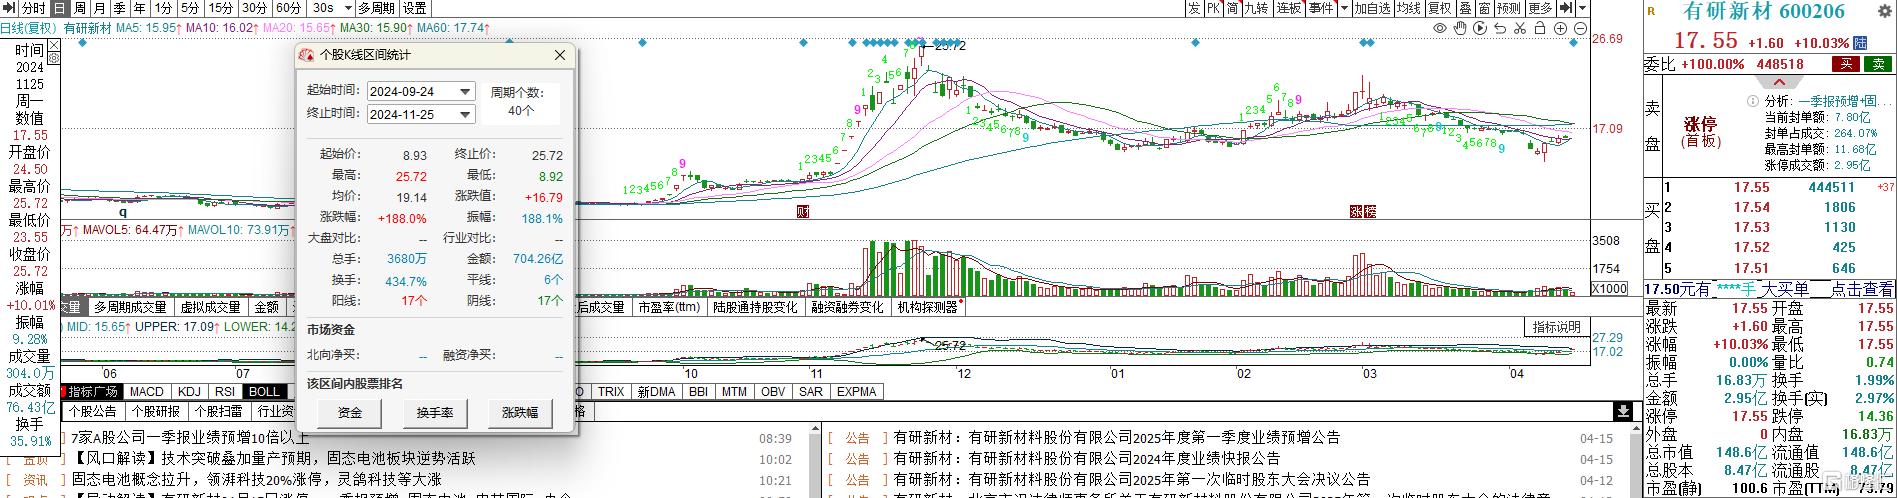Open the 终止时间 date dropdown
Screen dimensions: 1897x498
(465, 114)
